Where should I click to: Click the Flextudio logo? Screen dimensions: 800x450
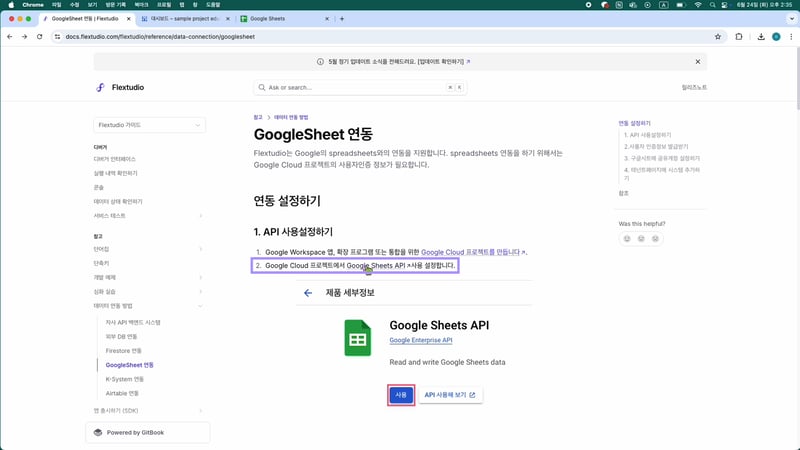point(120,87)
